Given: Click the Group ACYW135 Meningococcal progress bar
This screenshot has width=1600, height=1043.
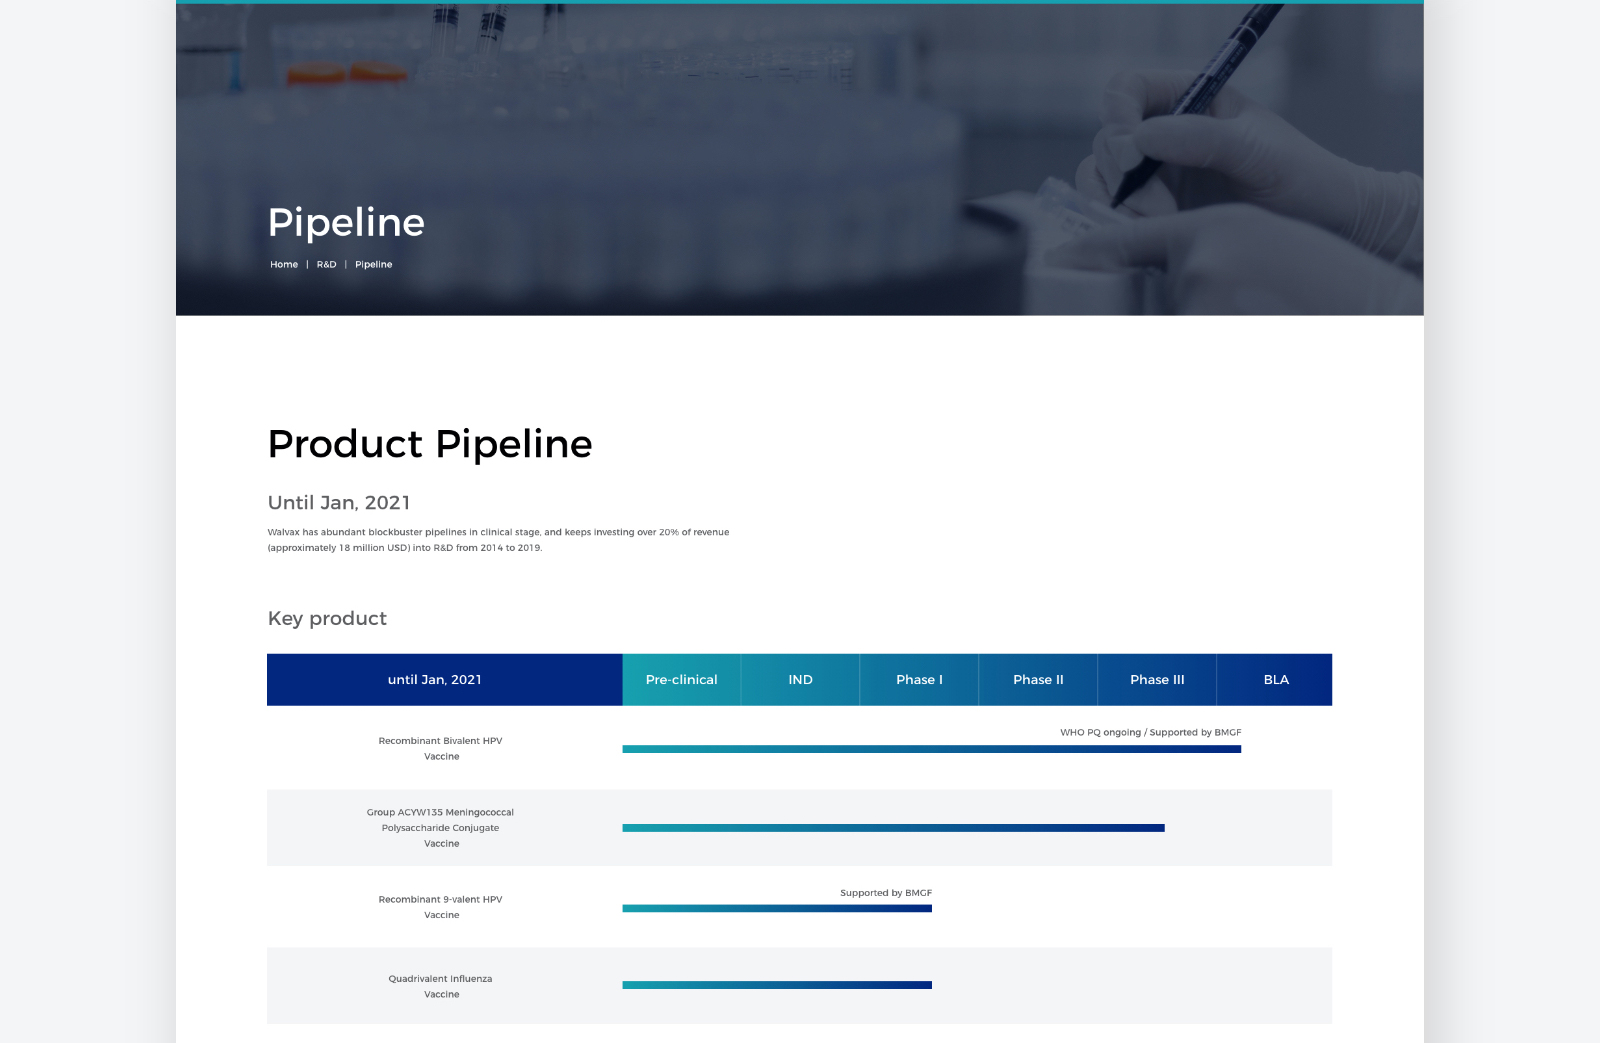Looking at the screenshot, I should click(893, 828).
